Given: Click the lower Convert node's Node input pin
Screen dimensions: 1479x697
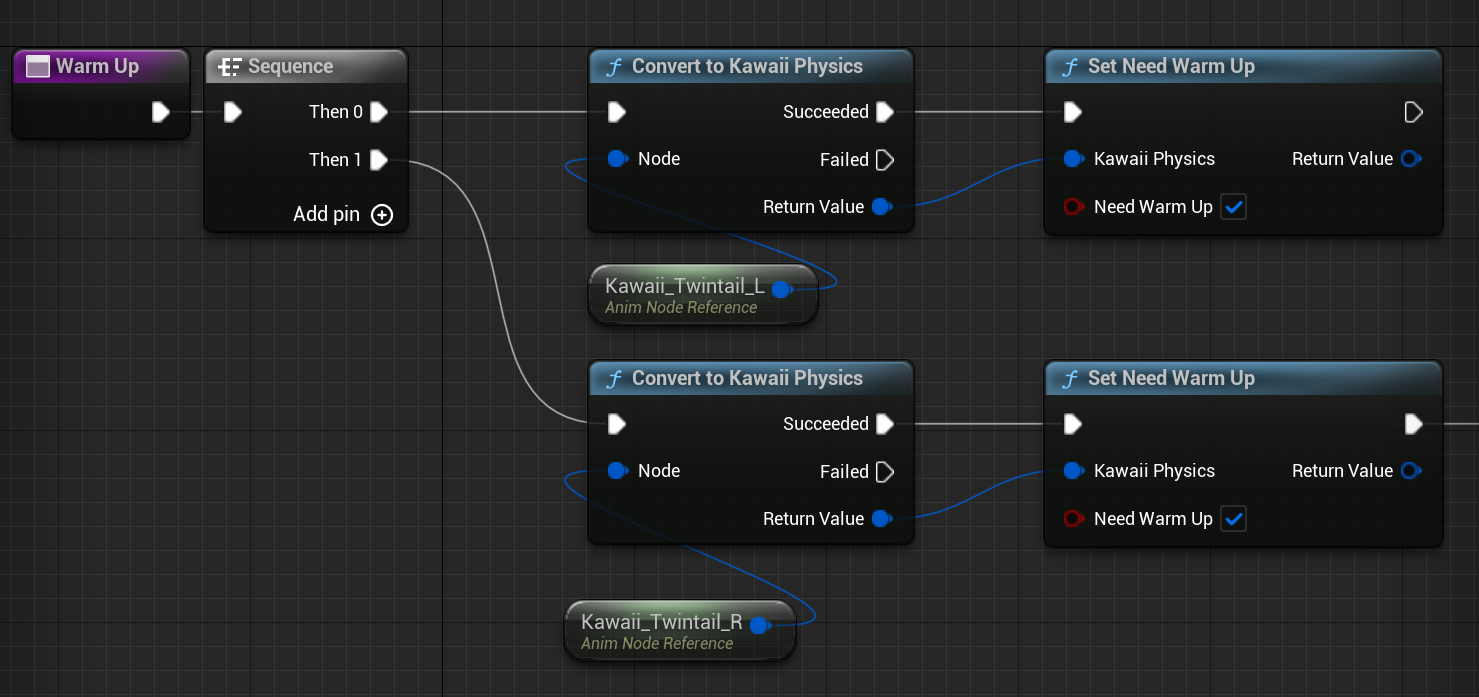Looking at the screenshot, I should click(618, 471).
